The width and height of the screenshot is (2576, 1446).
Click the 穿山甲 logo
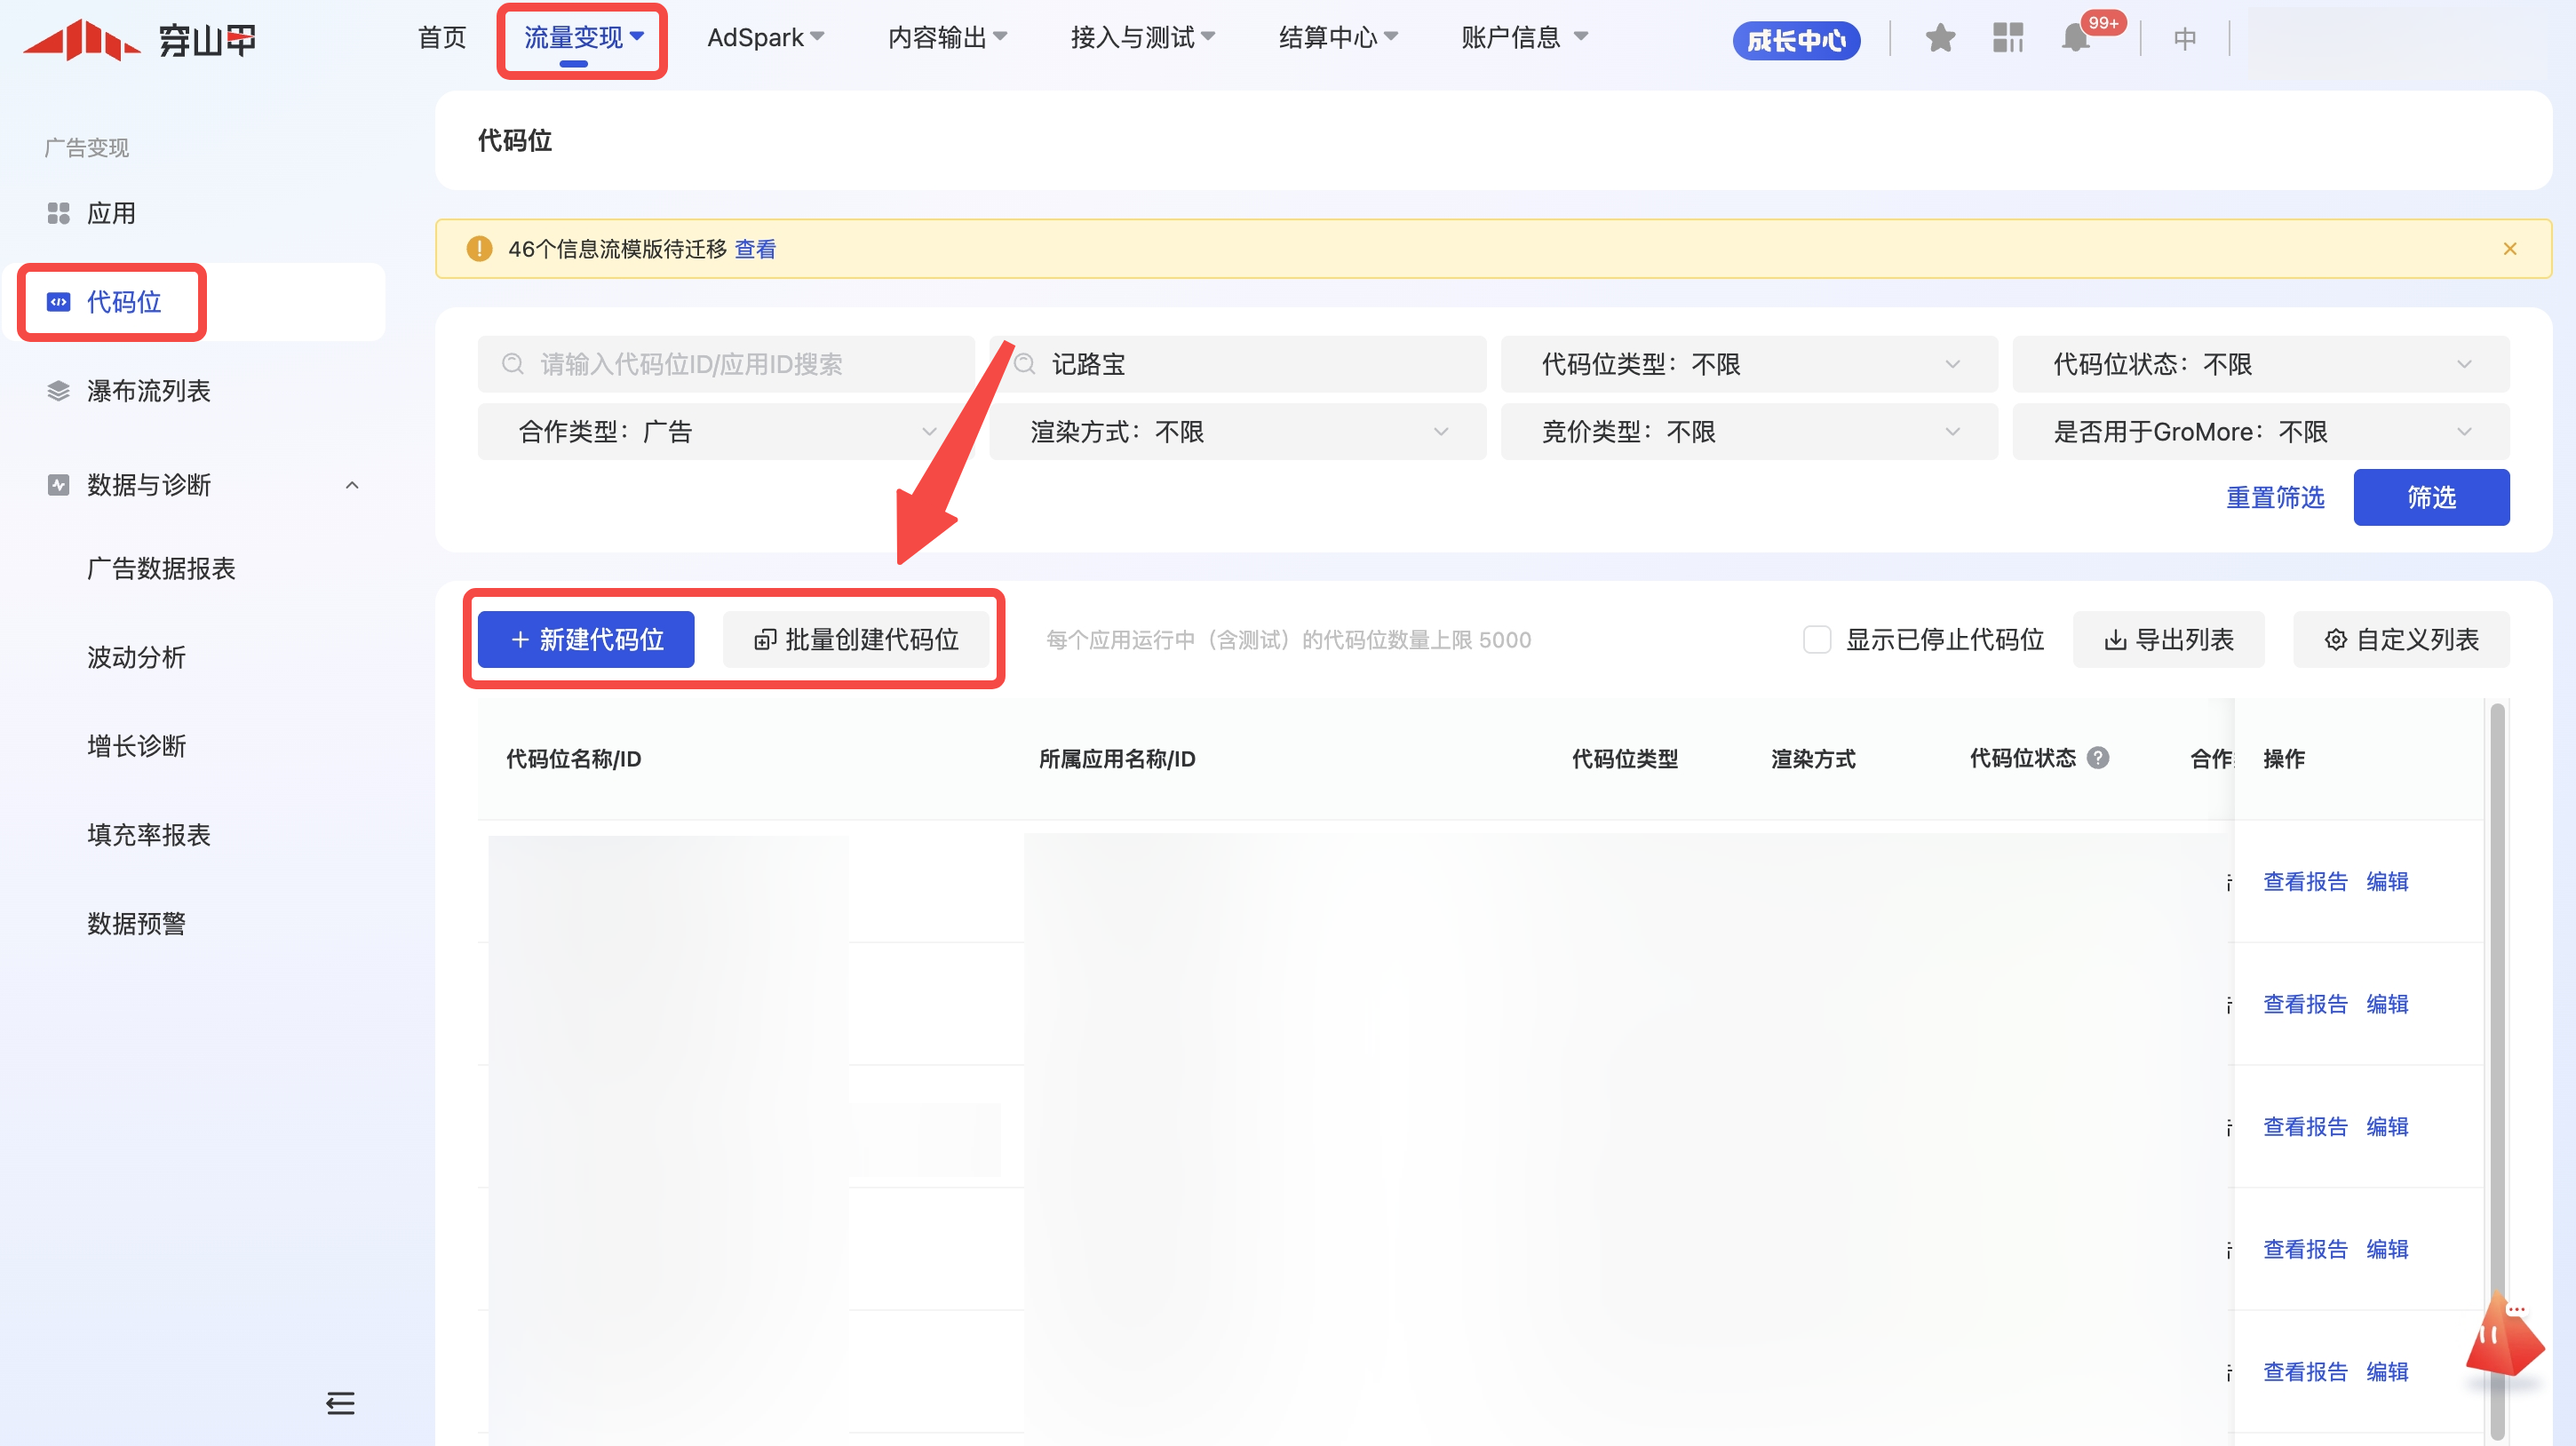point(140,40)
